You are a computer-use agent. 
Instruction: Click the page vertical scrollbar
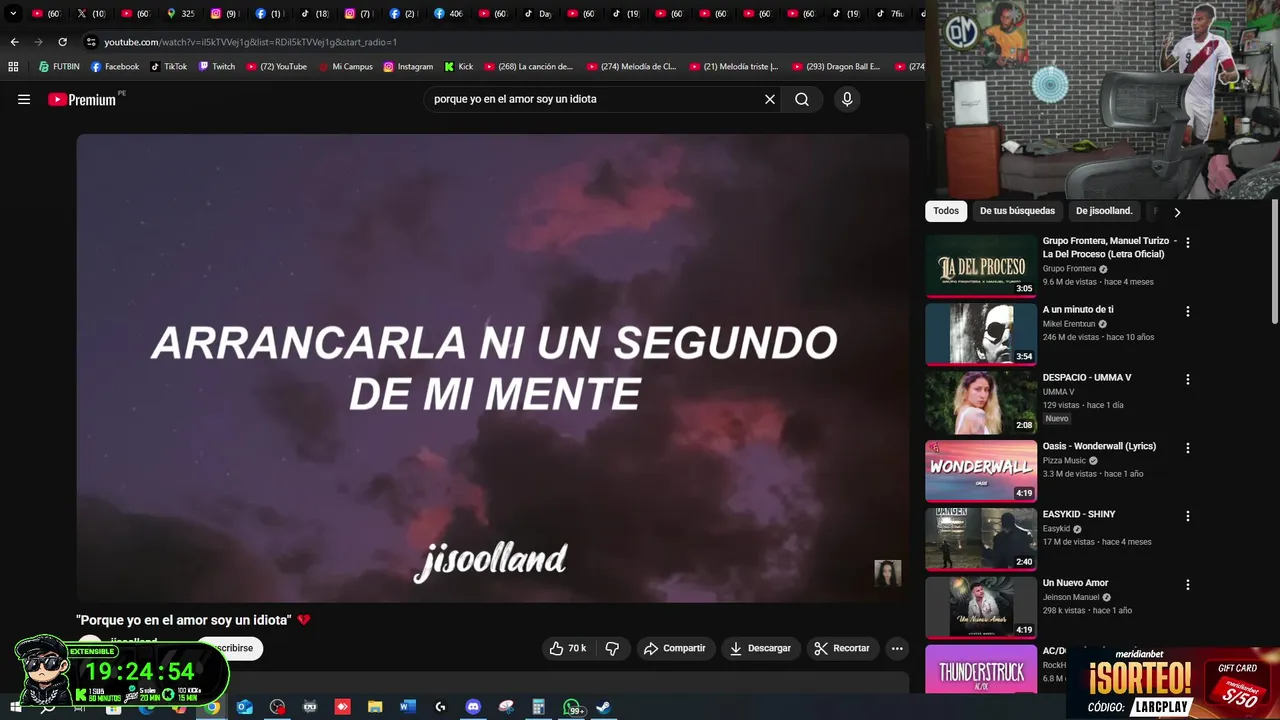pyautogui.click(x=1274, y=262)
